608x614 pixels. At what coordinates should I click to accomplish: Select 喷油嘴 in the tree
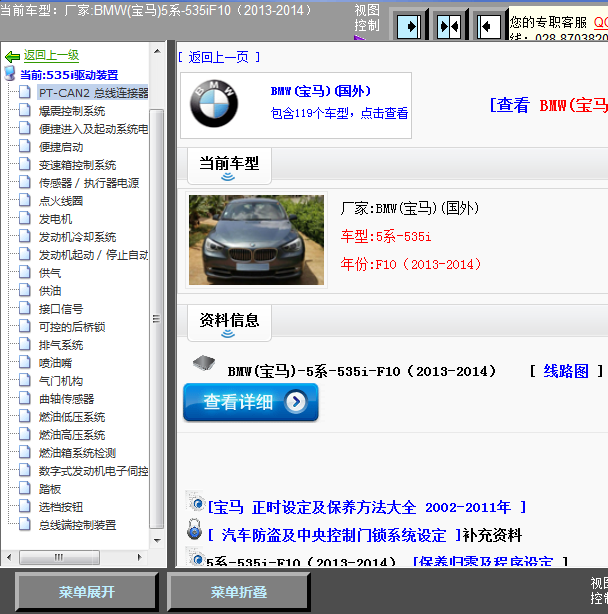pos(55,363)
